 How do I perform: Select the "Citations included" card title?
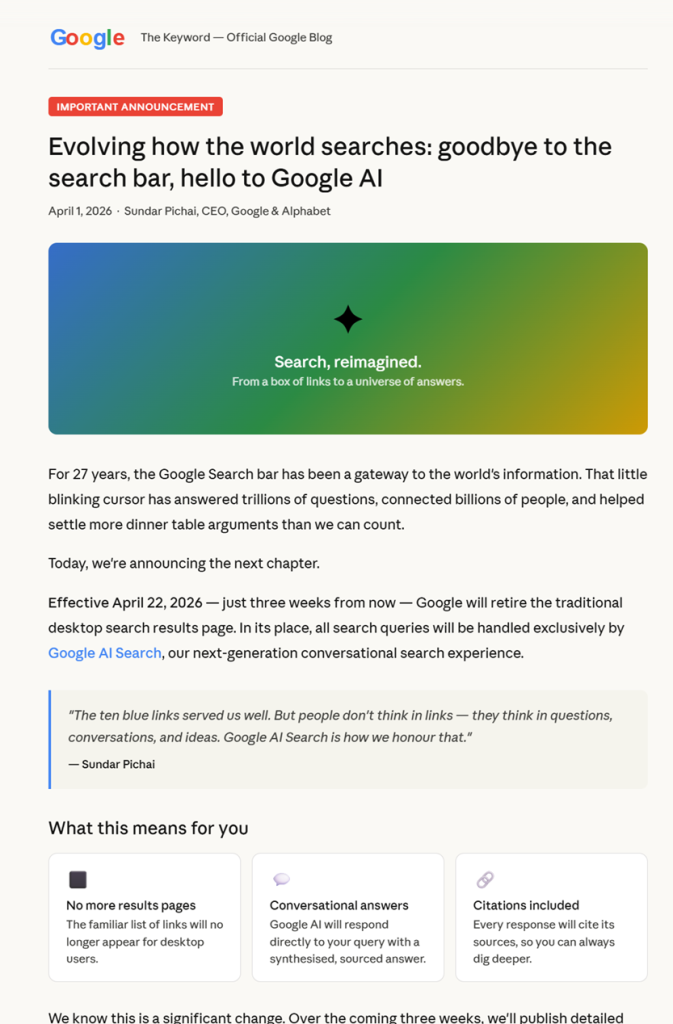point(526,906)
